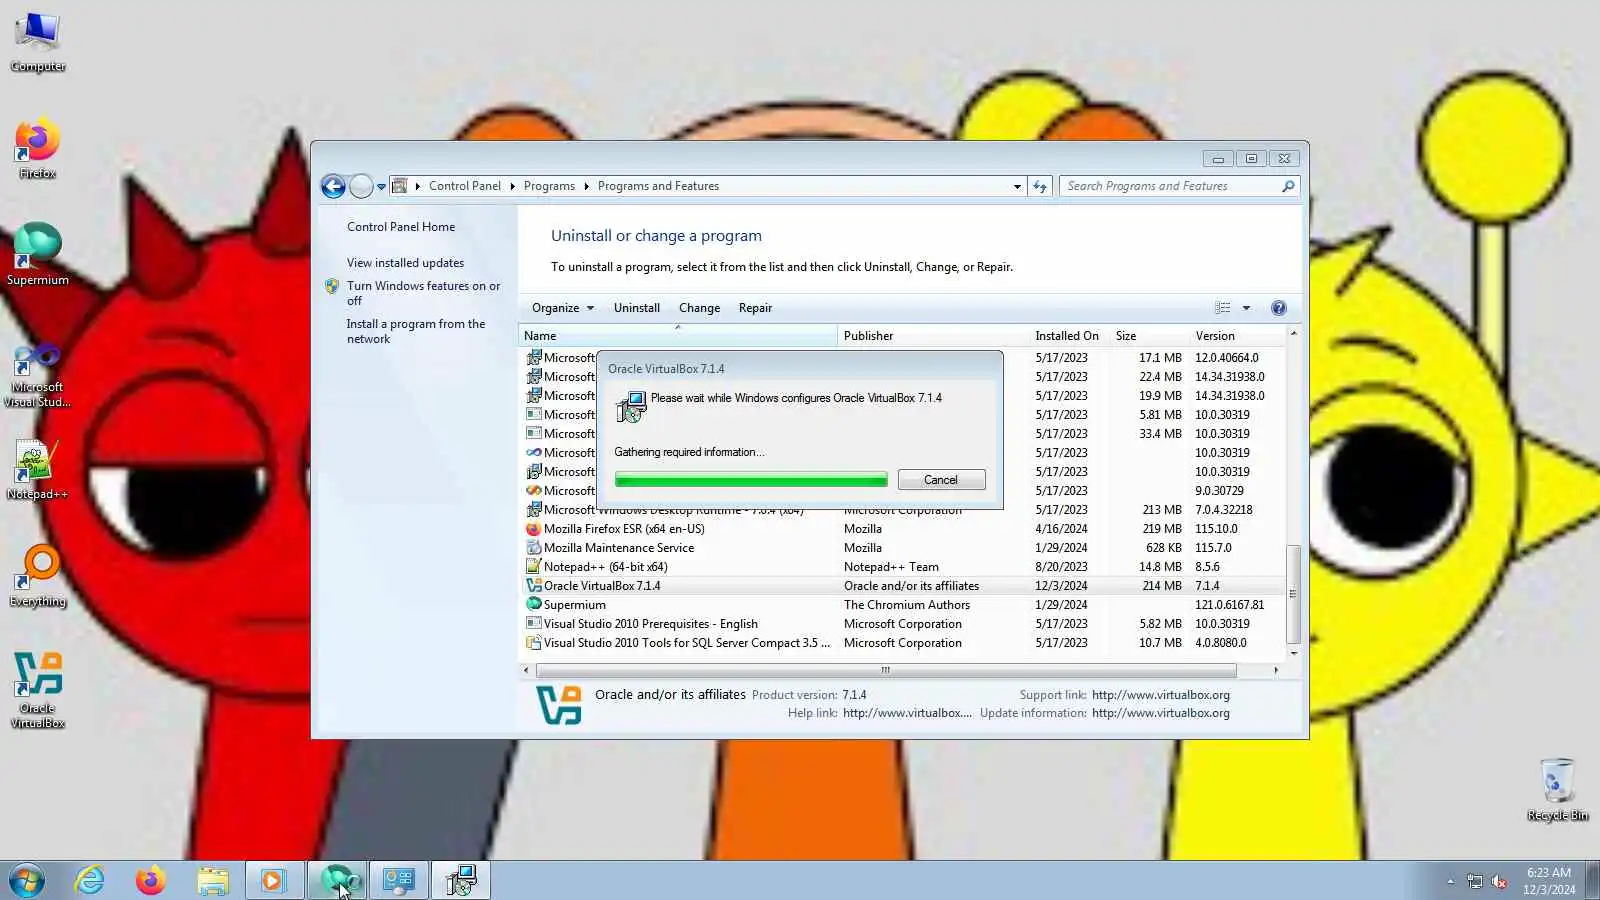Viewport: 1600px width, 900px height.
Task: Open Windows Media Player from the taskbar
Action: pyautogui.click(x=273, y=881)
